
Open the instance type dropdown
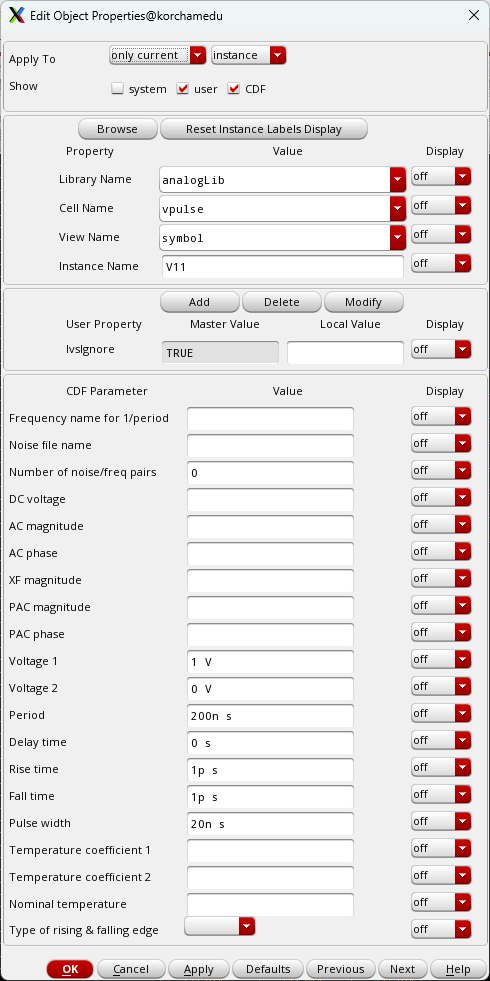click(x=249, y=55)
